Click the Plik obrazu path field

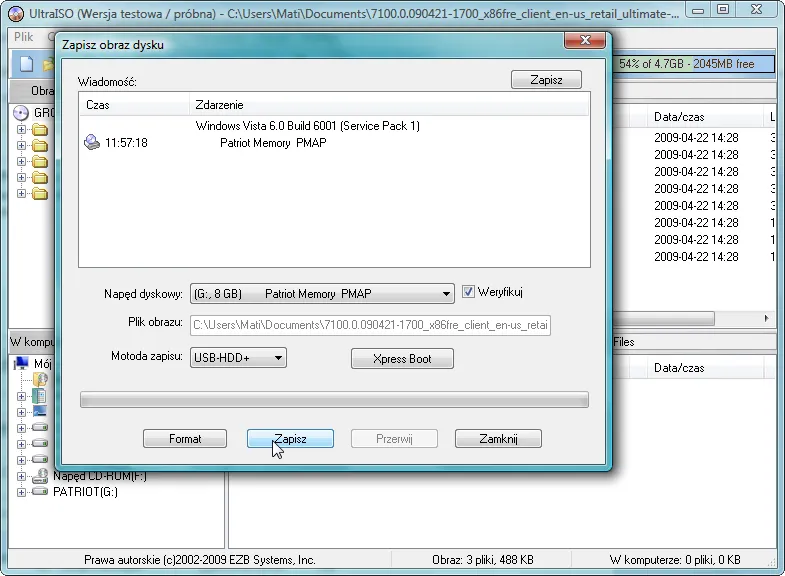click(x=370, y=325)
